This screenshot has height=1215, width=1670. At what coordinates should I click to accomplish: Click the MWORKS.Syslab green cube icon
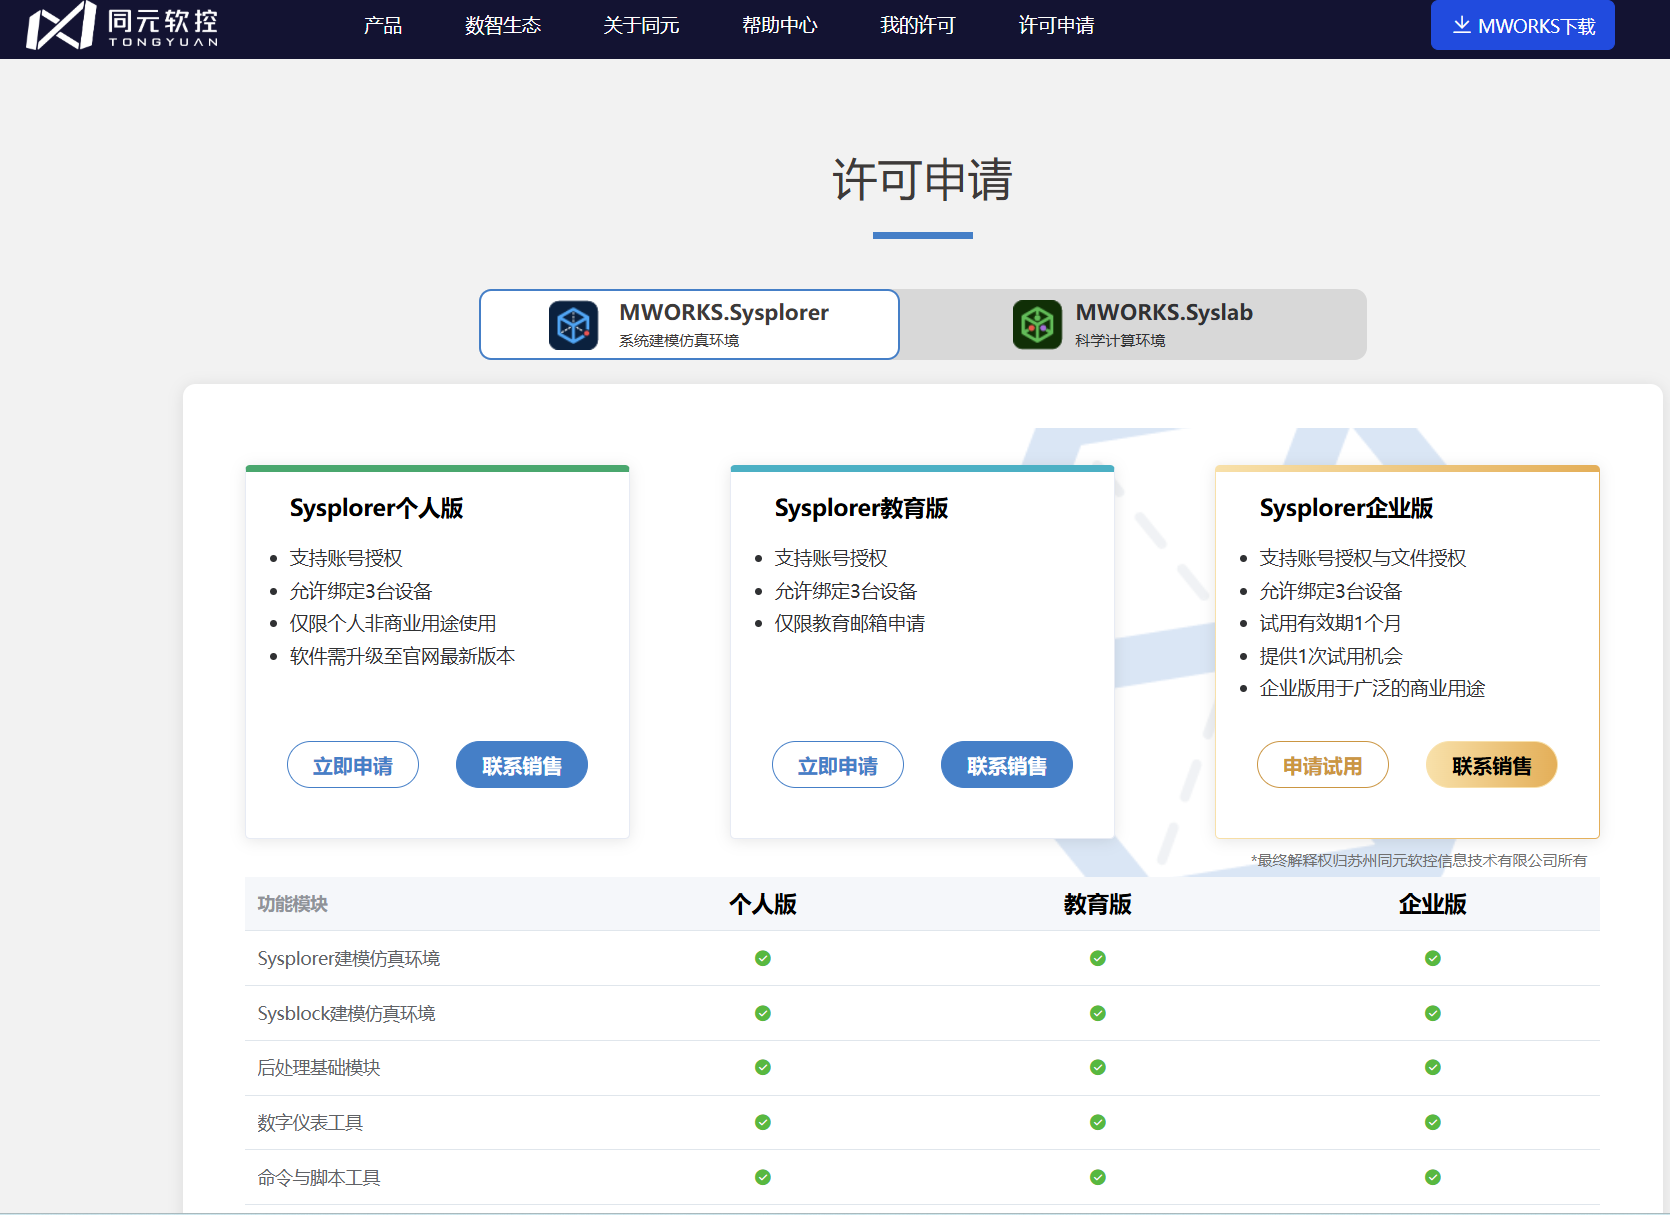[1037, 325]
